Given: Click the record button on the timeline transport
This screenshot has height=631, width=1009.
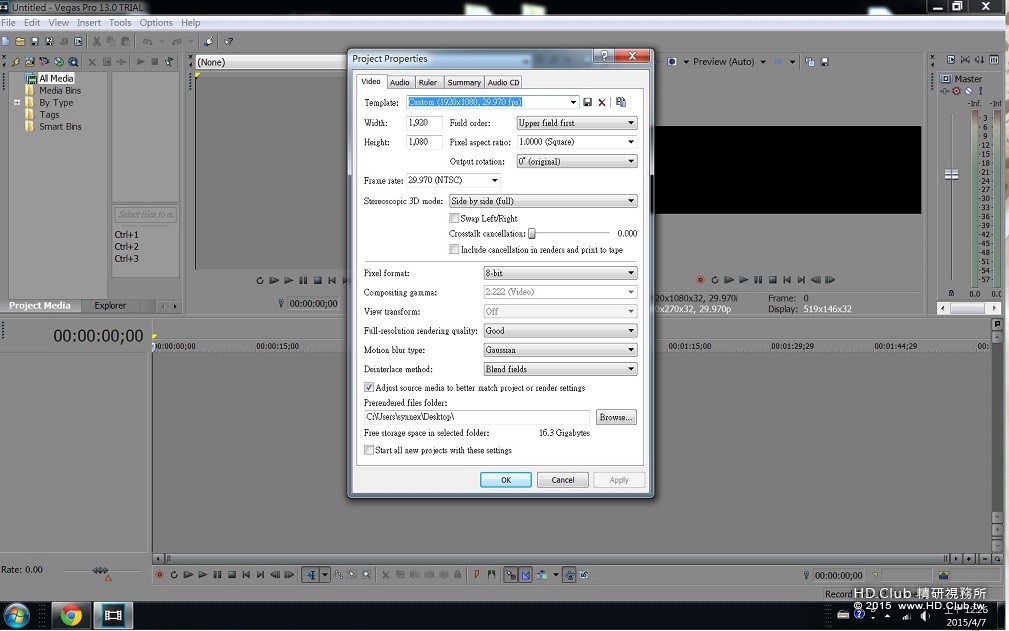Looking at the screenshot, I should (160, 574).
